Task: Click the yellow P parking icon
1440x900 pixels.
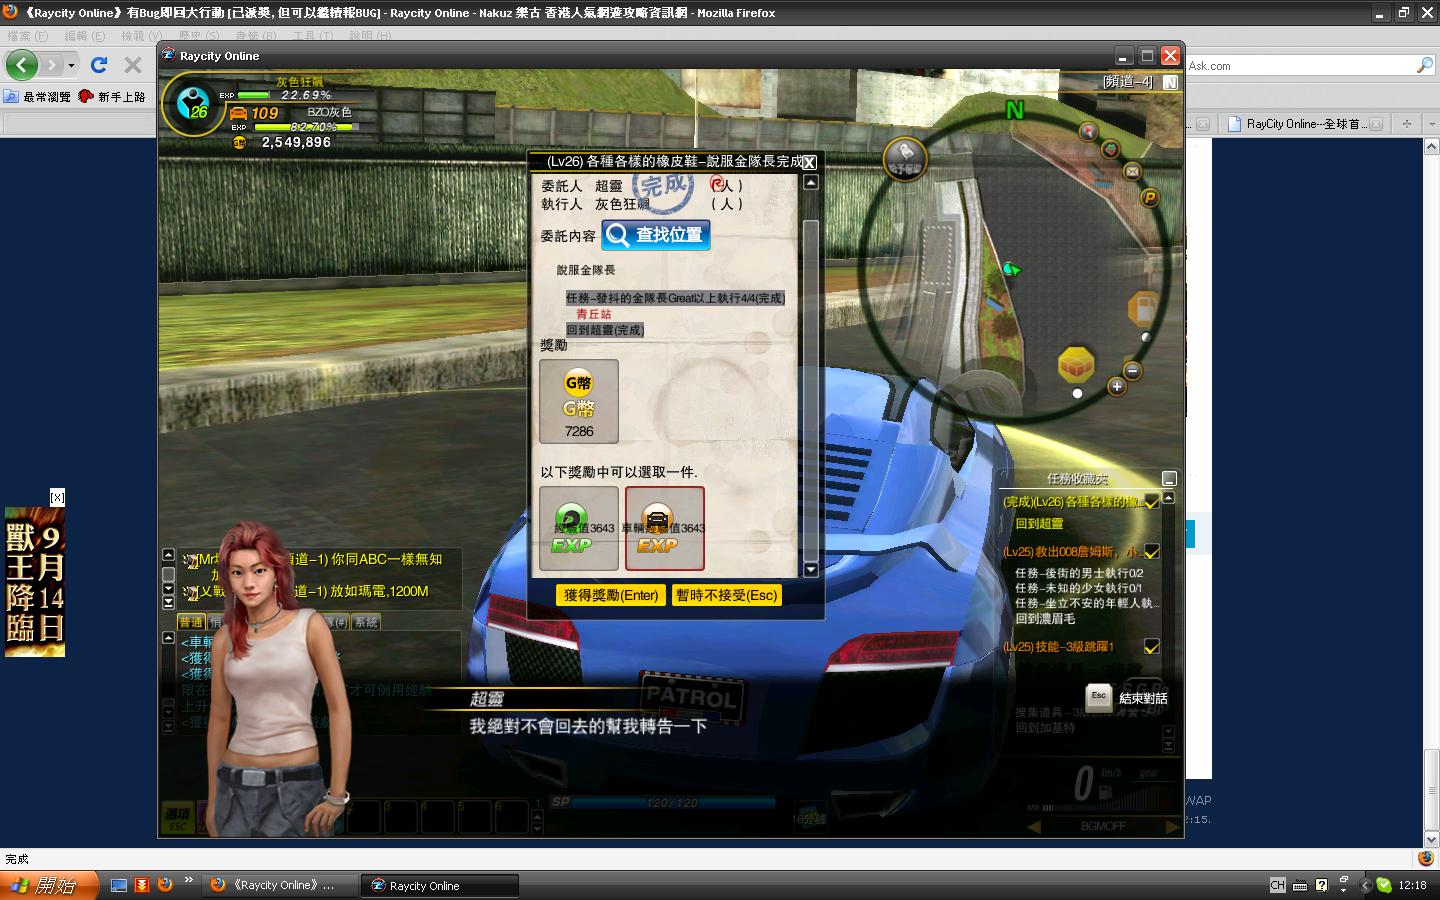Action: tap(1150, 198)
